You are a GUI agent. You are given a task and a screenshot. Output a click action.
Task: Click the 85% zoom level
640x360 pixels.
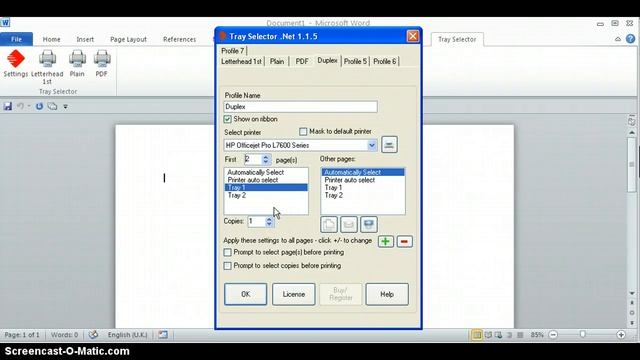click(x=537, y=335)
